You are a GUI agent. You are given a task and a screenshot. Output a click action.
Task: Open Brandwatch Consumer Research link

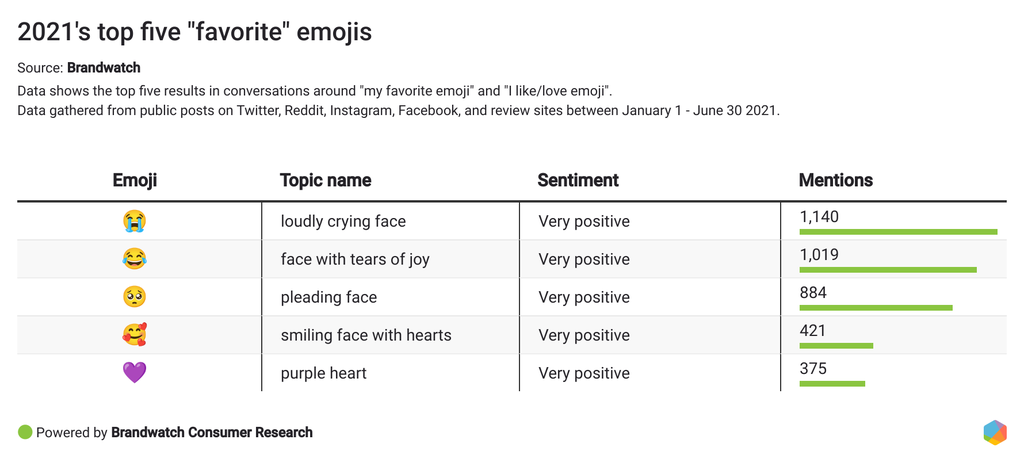tap(212, 433)
